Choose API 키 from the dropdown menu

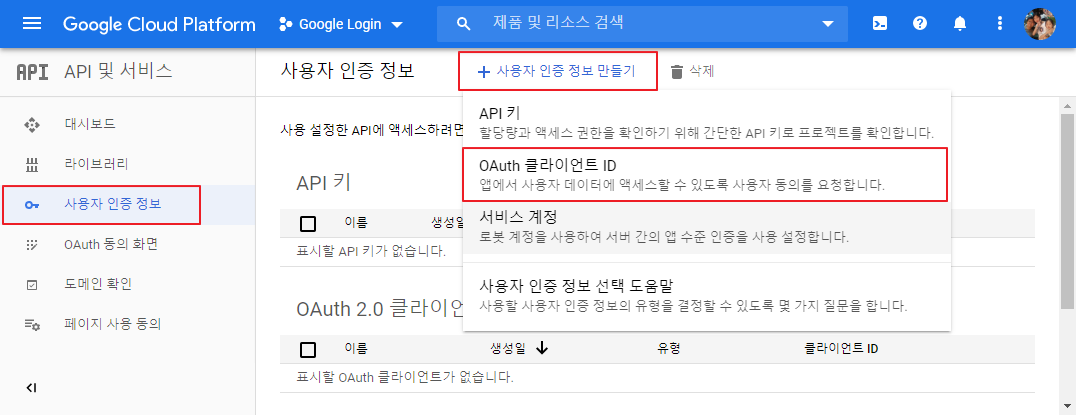(x=707, y=121)
